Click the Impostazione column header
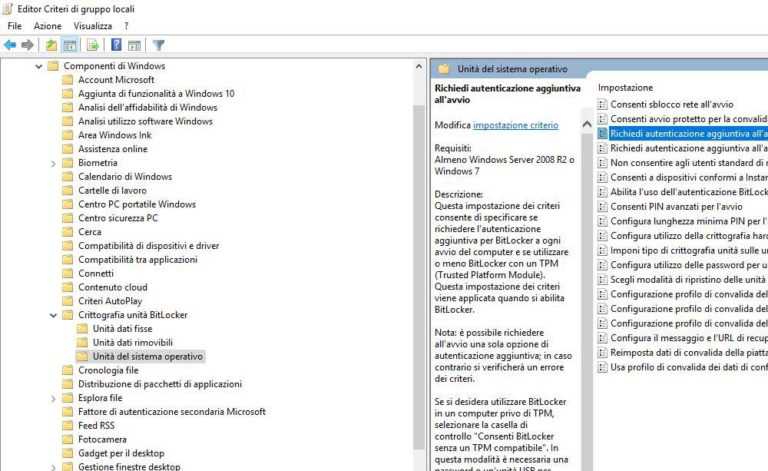 (625, 88)
